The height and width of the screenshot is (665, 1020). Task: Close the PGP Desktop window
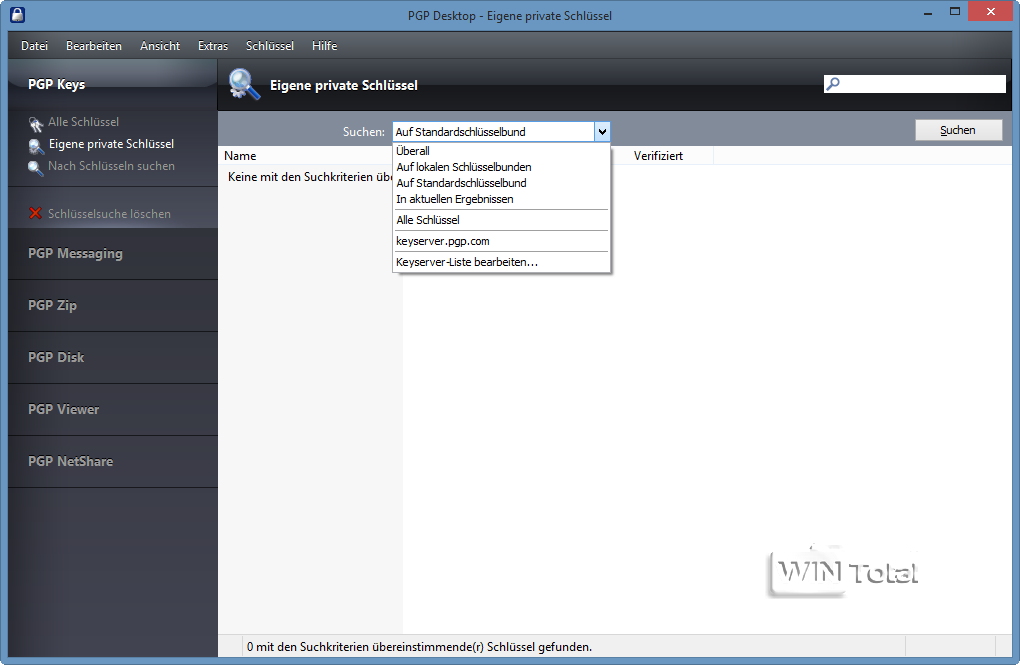(990, 12)
